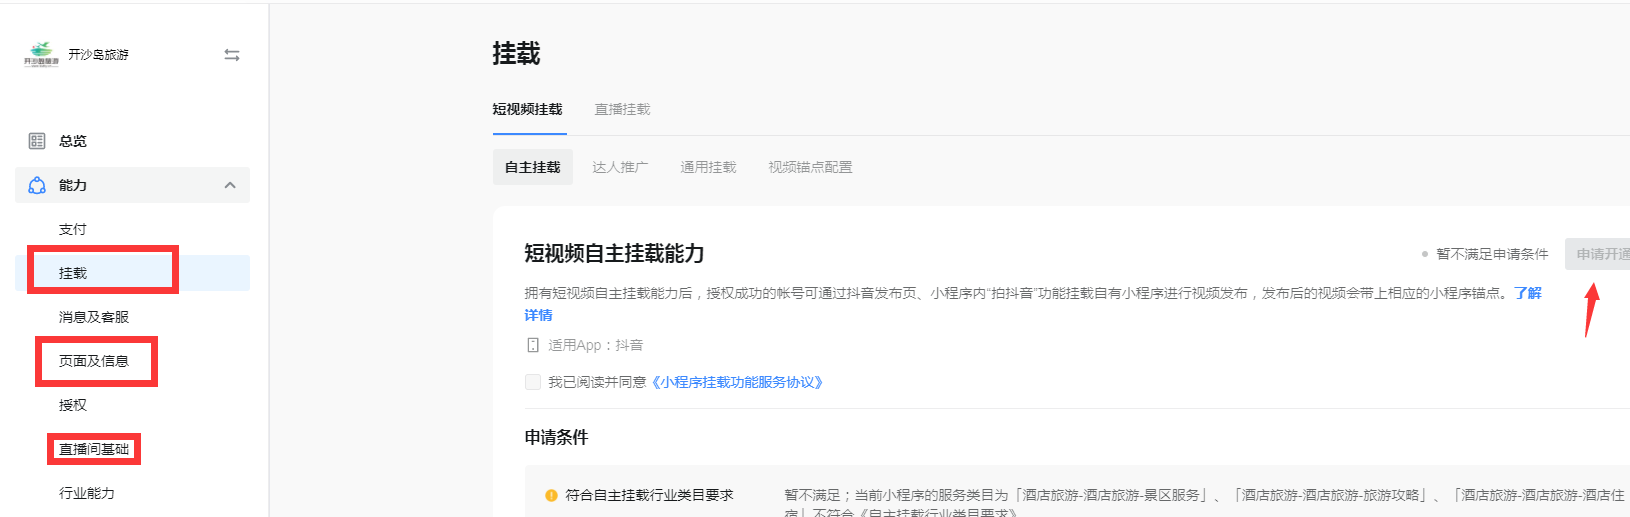
Task: Click the phone icon beside 适用App
Action: pos(533,345)
